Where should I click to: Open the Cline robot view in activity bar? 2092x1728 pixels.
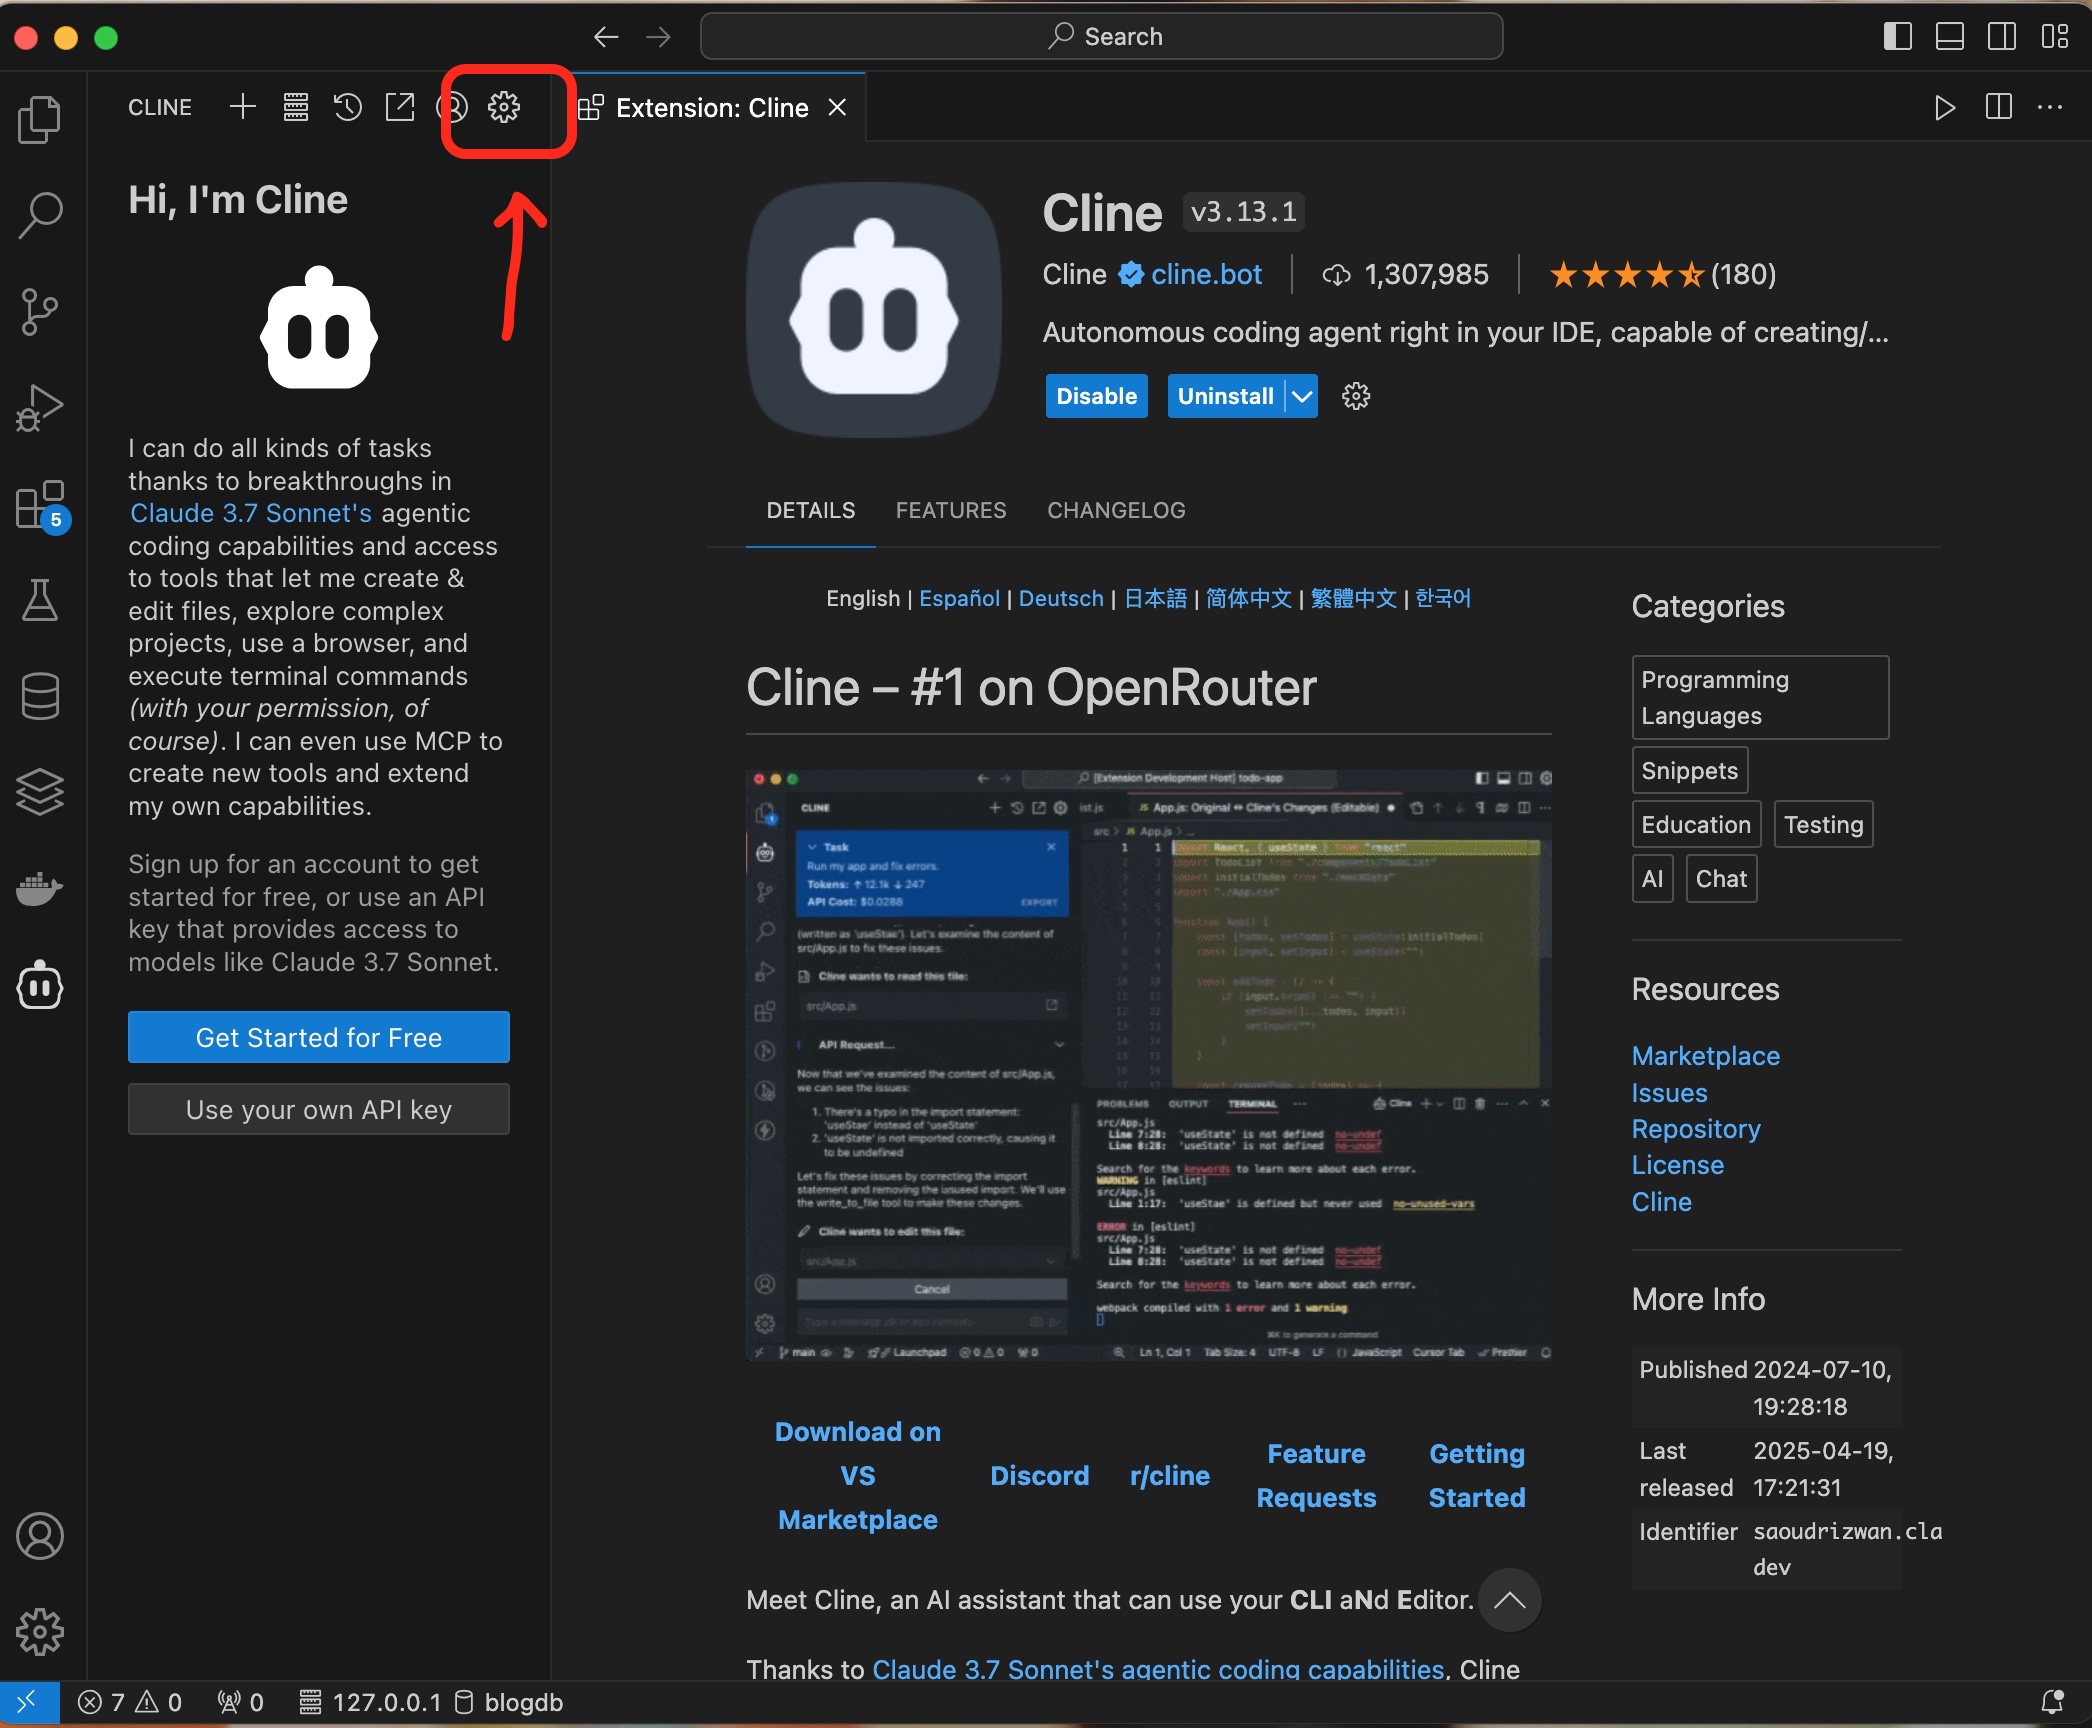[40, 985]
